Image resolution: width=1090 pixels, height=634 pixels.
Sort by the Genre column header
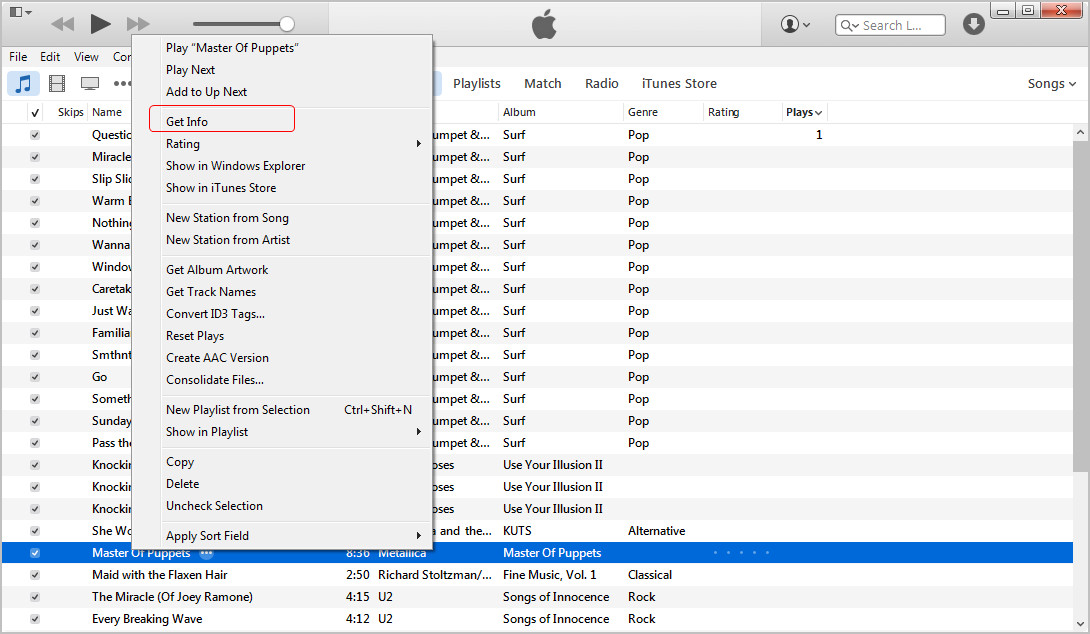[643, 112]
